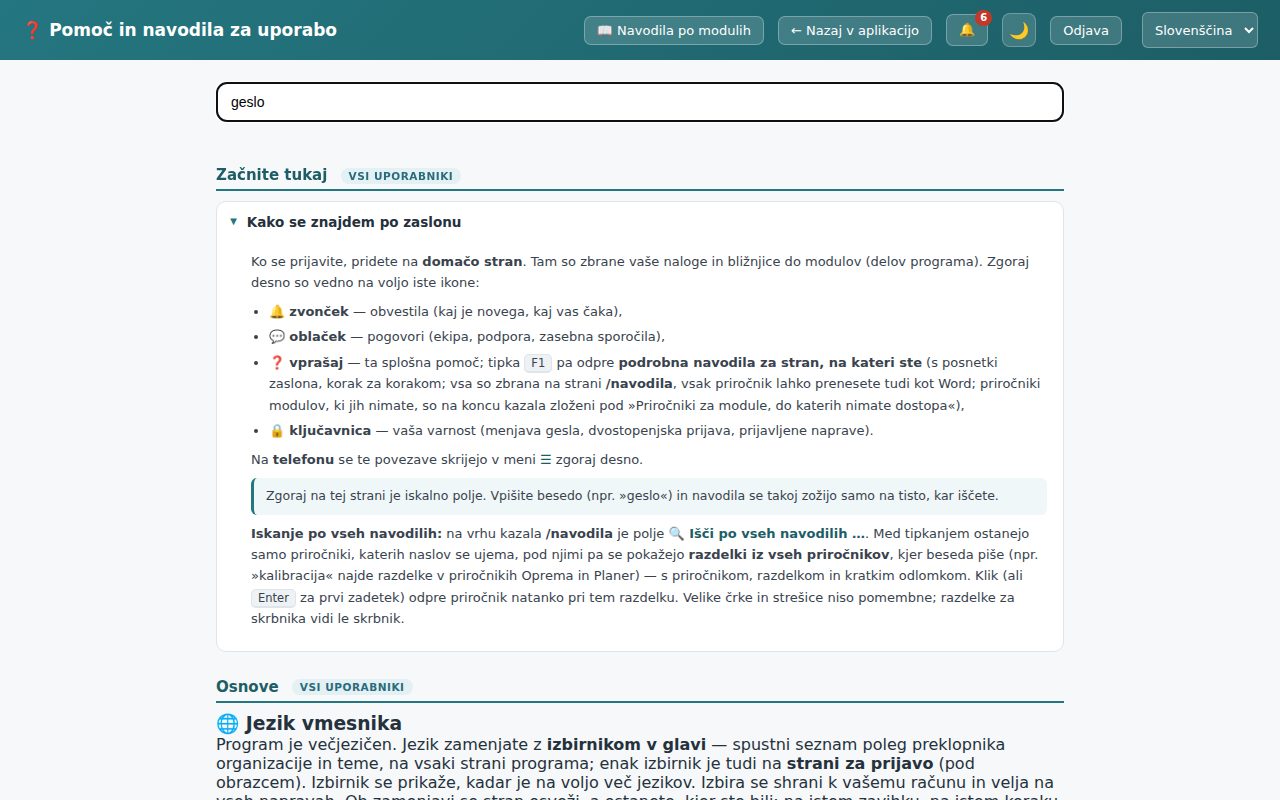Viewport: 1280px width, 800px height.
Task: Click the question mark icon in header title
Action: tap(31, 30)
